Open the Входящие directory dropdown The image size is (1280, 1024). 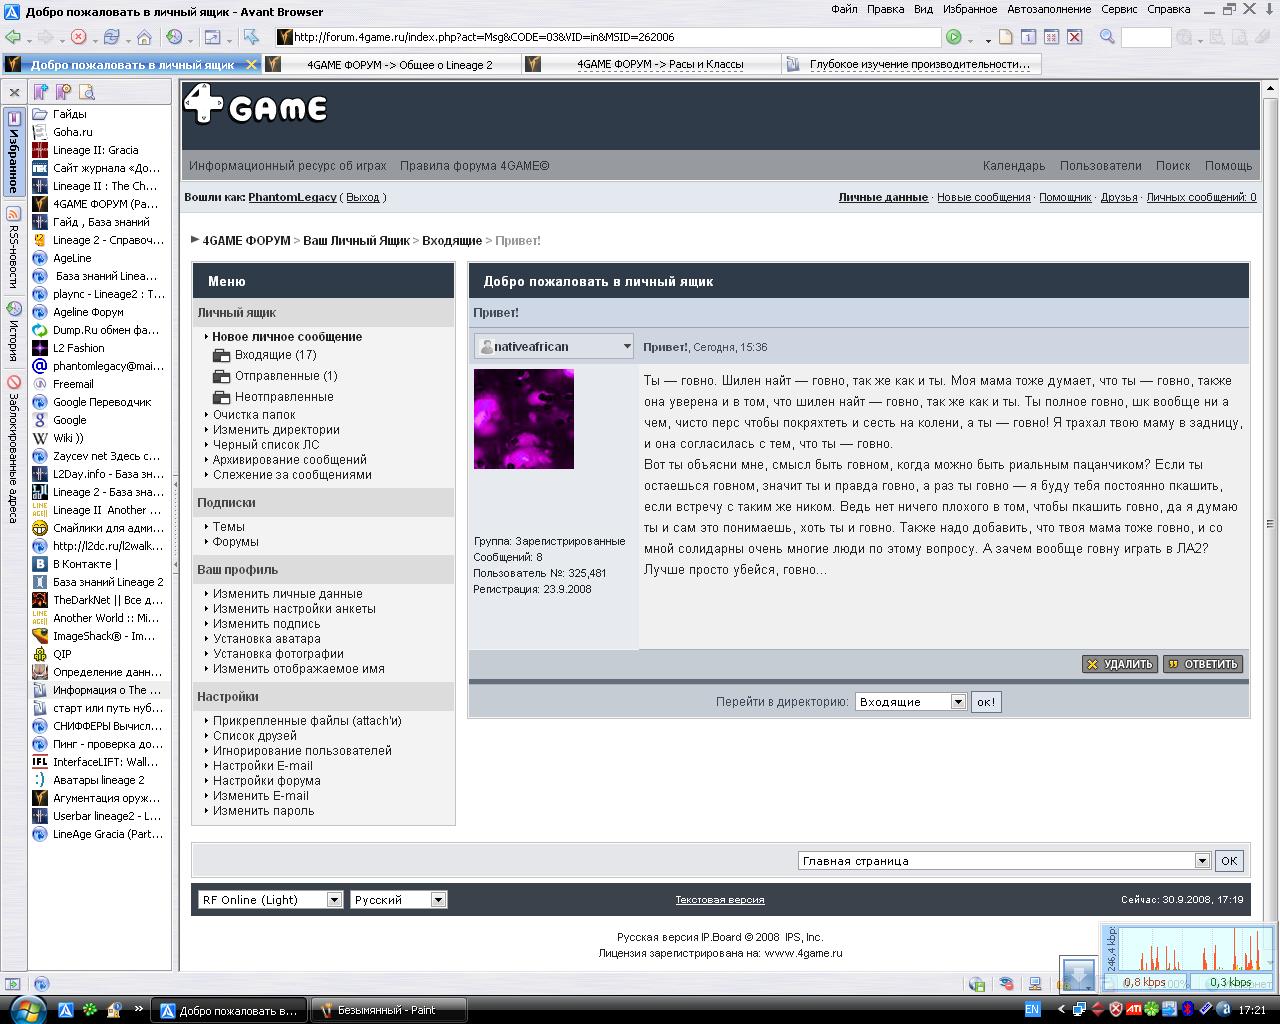[x=957, y=702]
